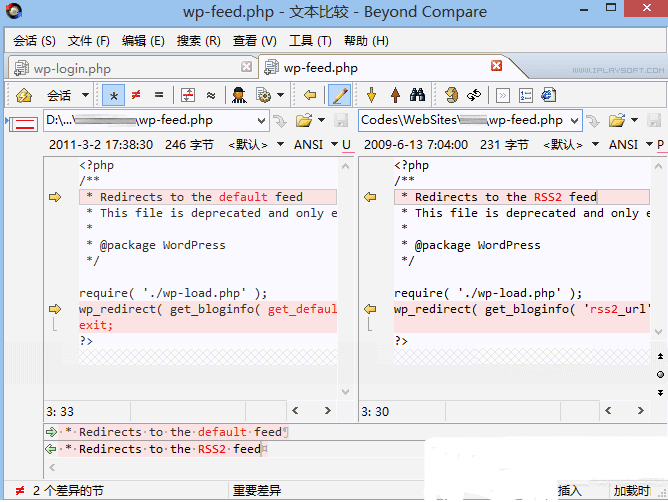The height and width of the screenshot is (502, 668).
Task: Expand the right file path dropdown
Action: [575, 121]
